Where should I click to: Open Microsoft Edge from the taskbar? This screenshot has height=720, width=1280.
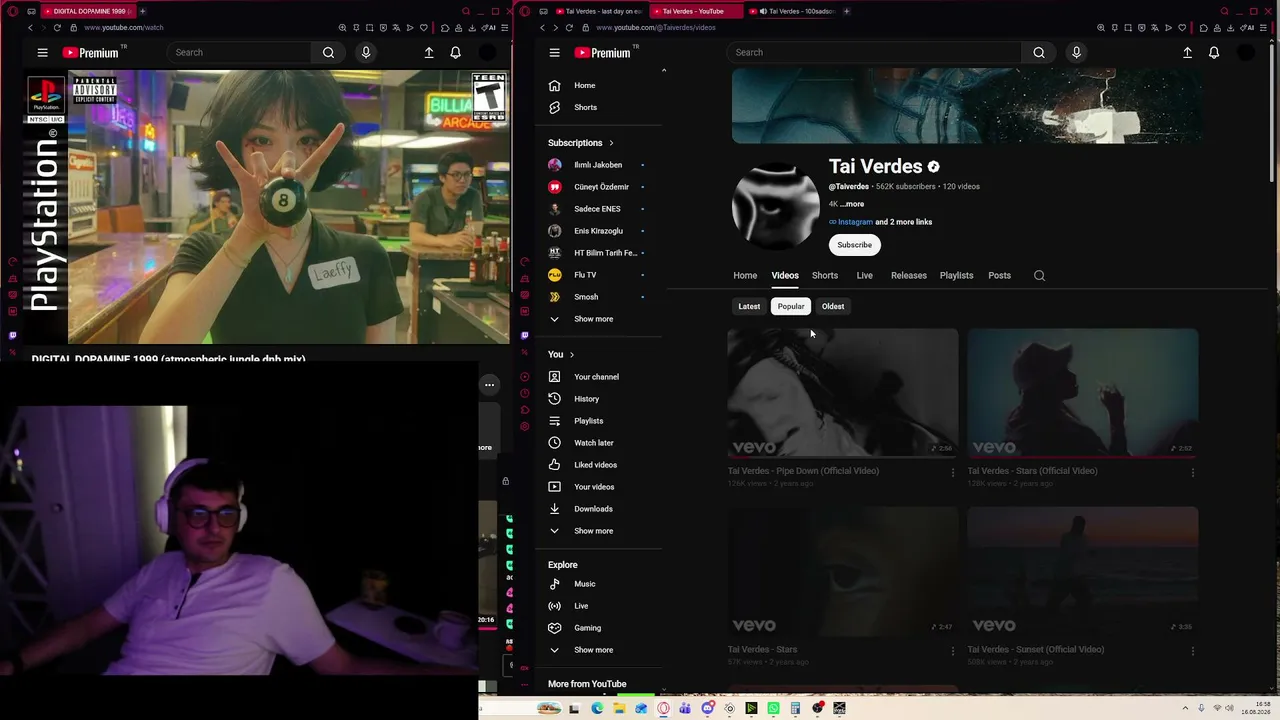pyautogui.click(x=597, y=709)
